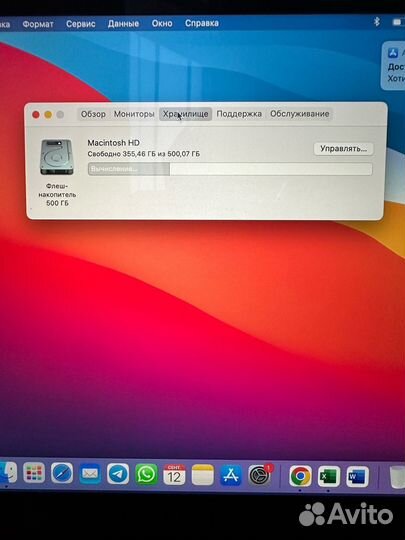Open Calendar showing date 12
405x540 pixels.
(174, 475)
